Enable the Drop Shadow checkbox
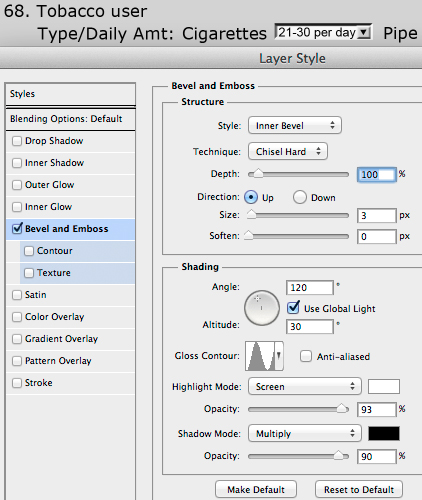This screenshot has width=422, height=500. 17,141
